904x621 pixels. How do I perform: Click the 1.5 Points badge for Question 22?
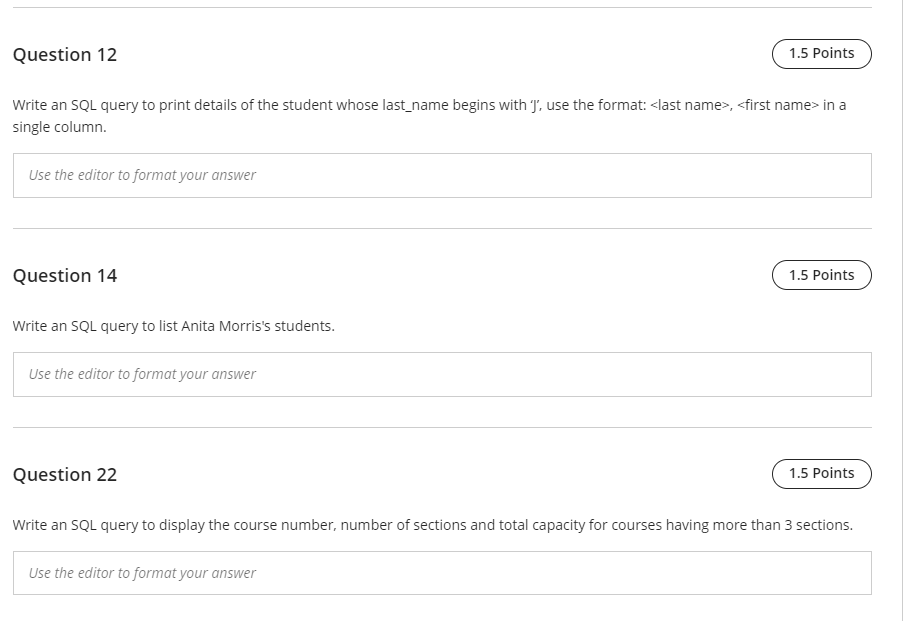821,473
